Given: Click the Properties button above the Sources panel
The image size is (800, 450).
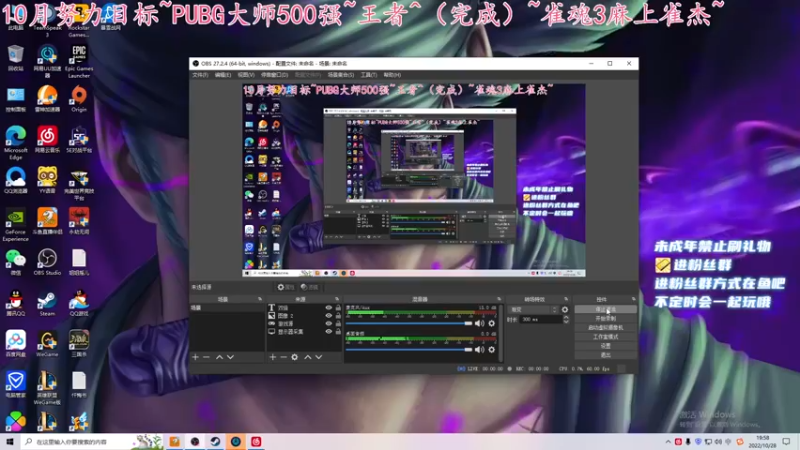Looking at the screenshot, I should coord(286,287).
